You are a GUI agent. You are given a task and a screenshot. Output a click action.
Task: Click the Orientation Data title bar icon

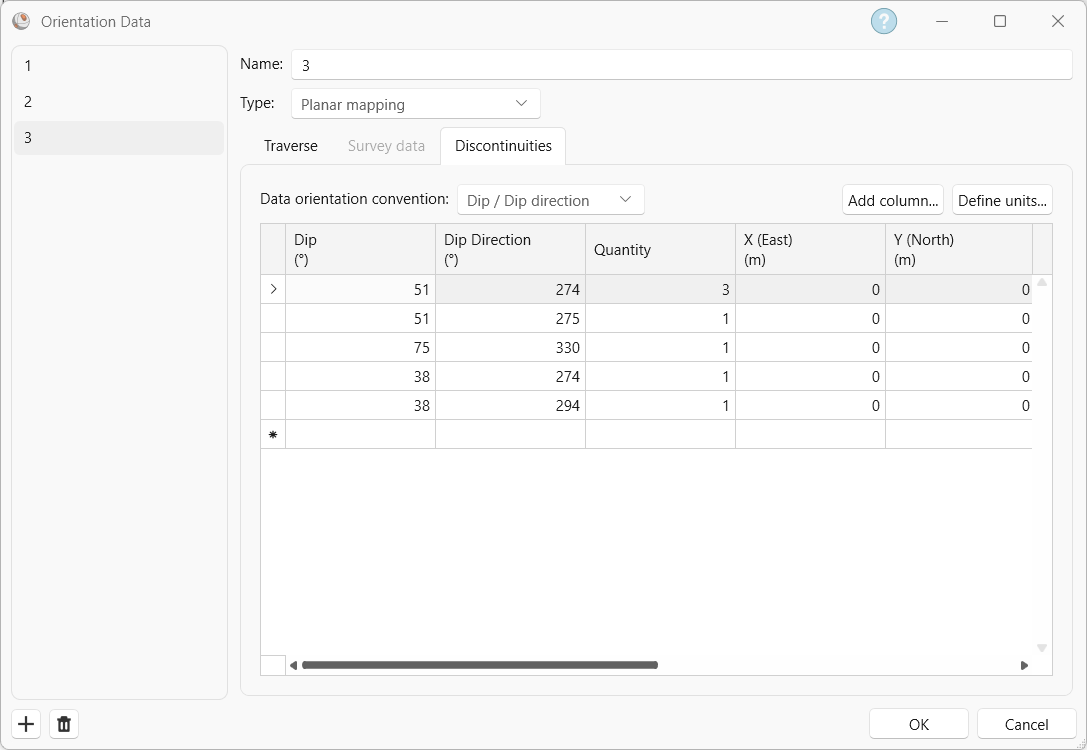point(21,21)
